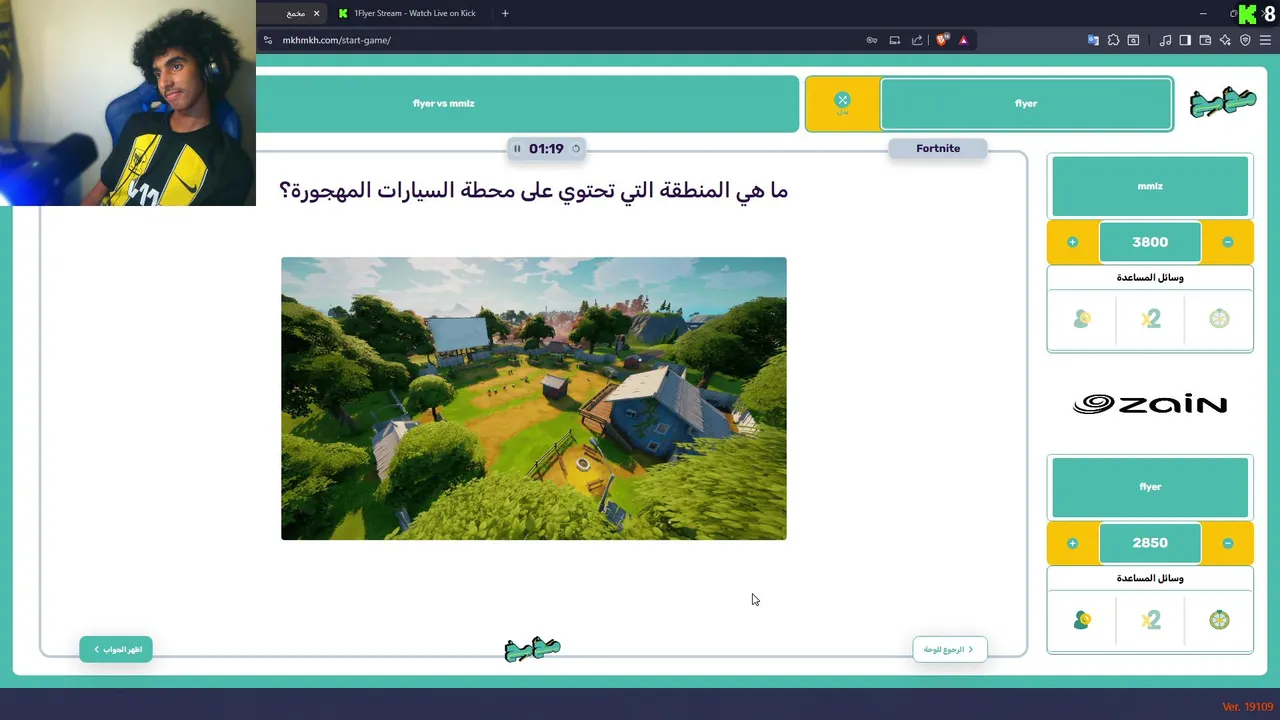Click the flyer vs mmlz game title banner
The height and width of the screenshot is (720, 1280).
pyautogui.click(x=527, y=103)
